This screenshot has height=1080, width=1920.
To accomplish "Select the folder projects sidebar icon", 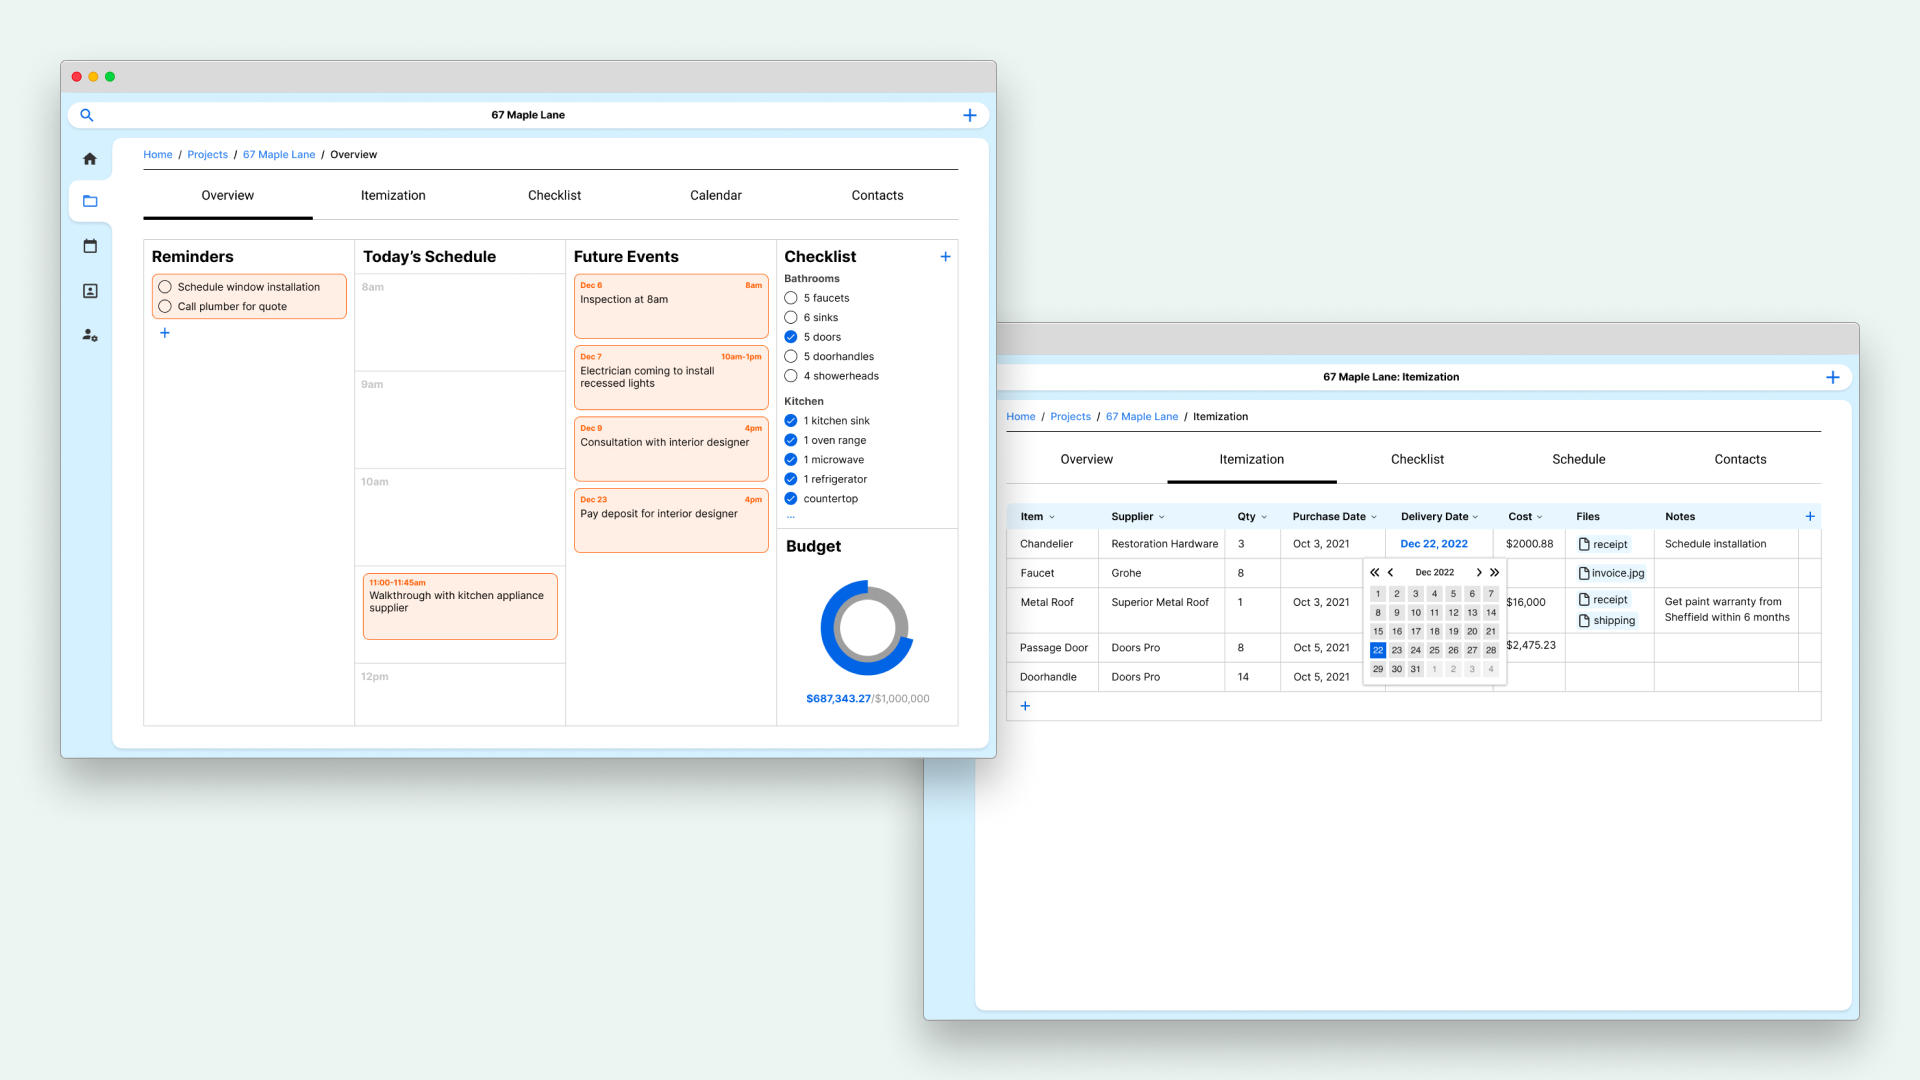I will point(90,201).
